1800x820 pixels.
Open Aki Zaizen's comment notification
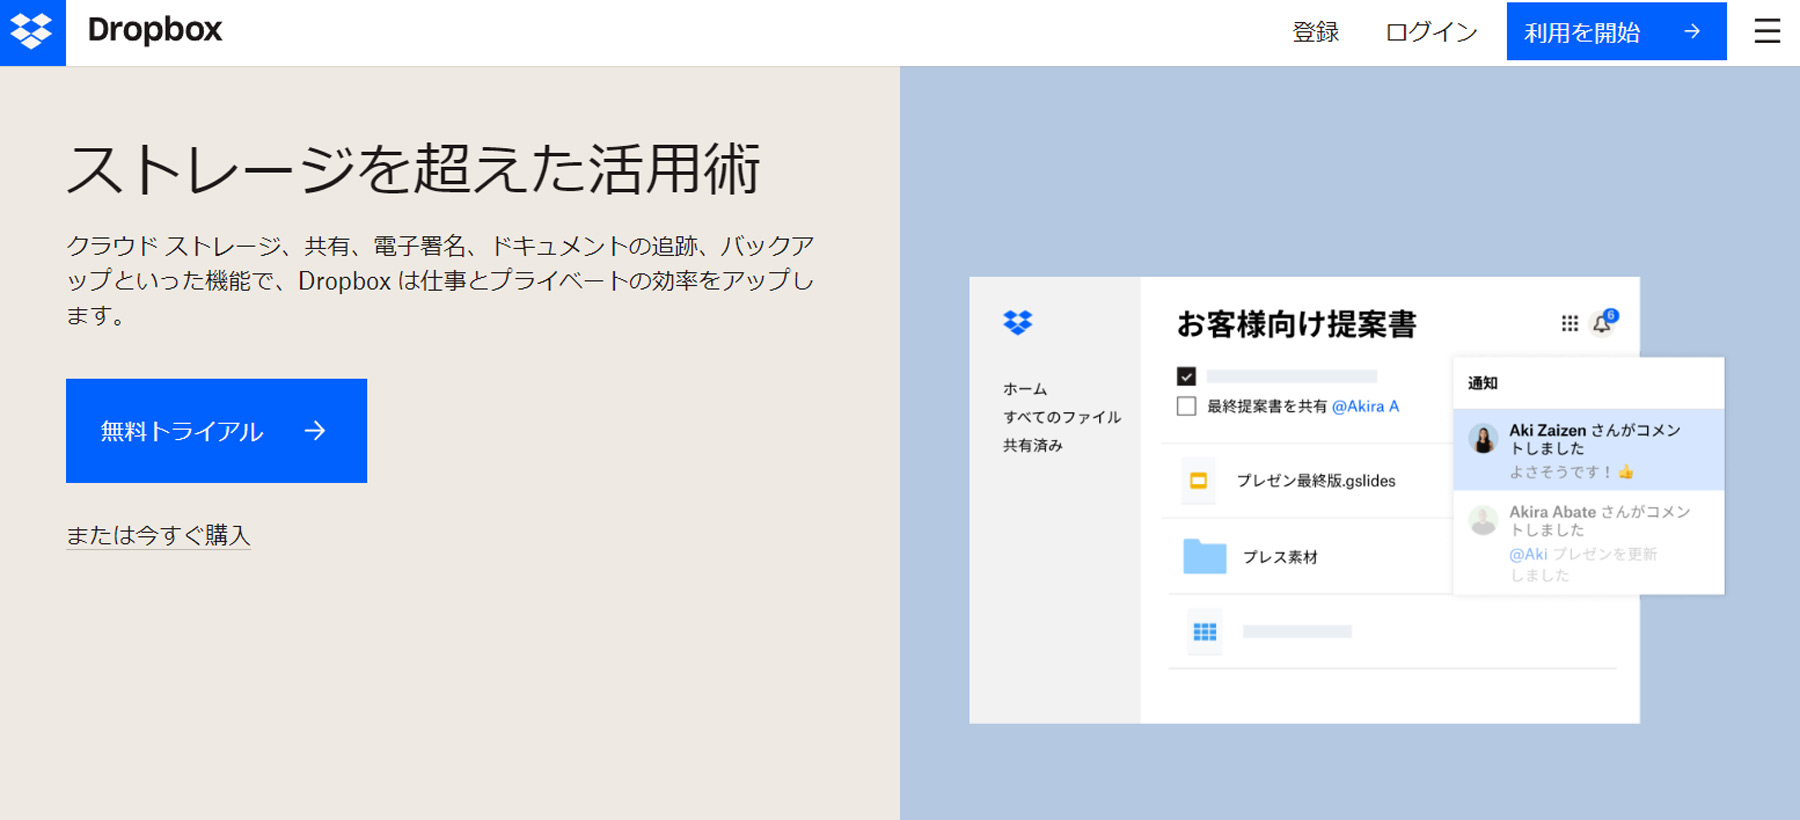click(1588, 449)
